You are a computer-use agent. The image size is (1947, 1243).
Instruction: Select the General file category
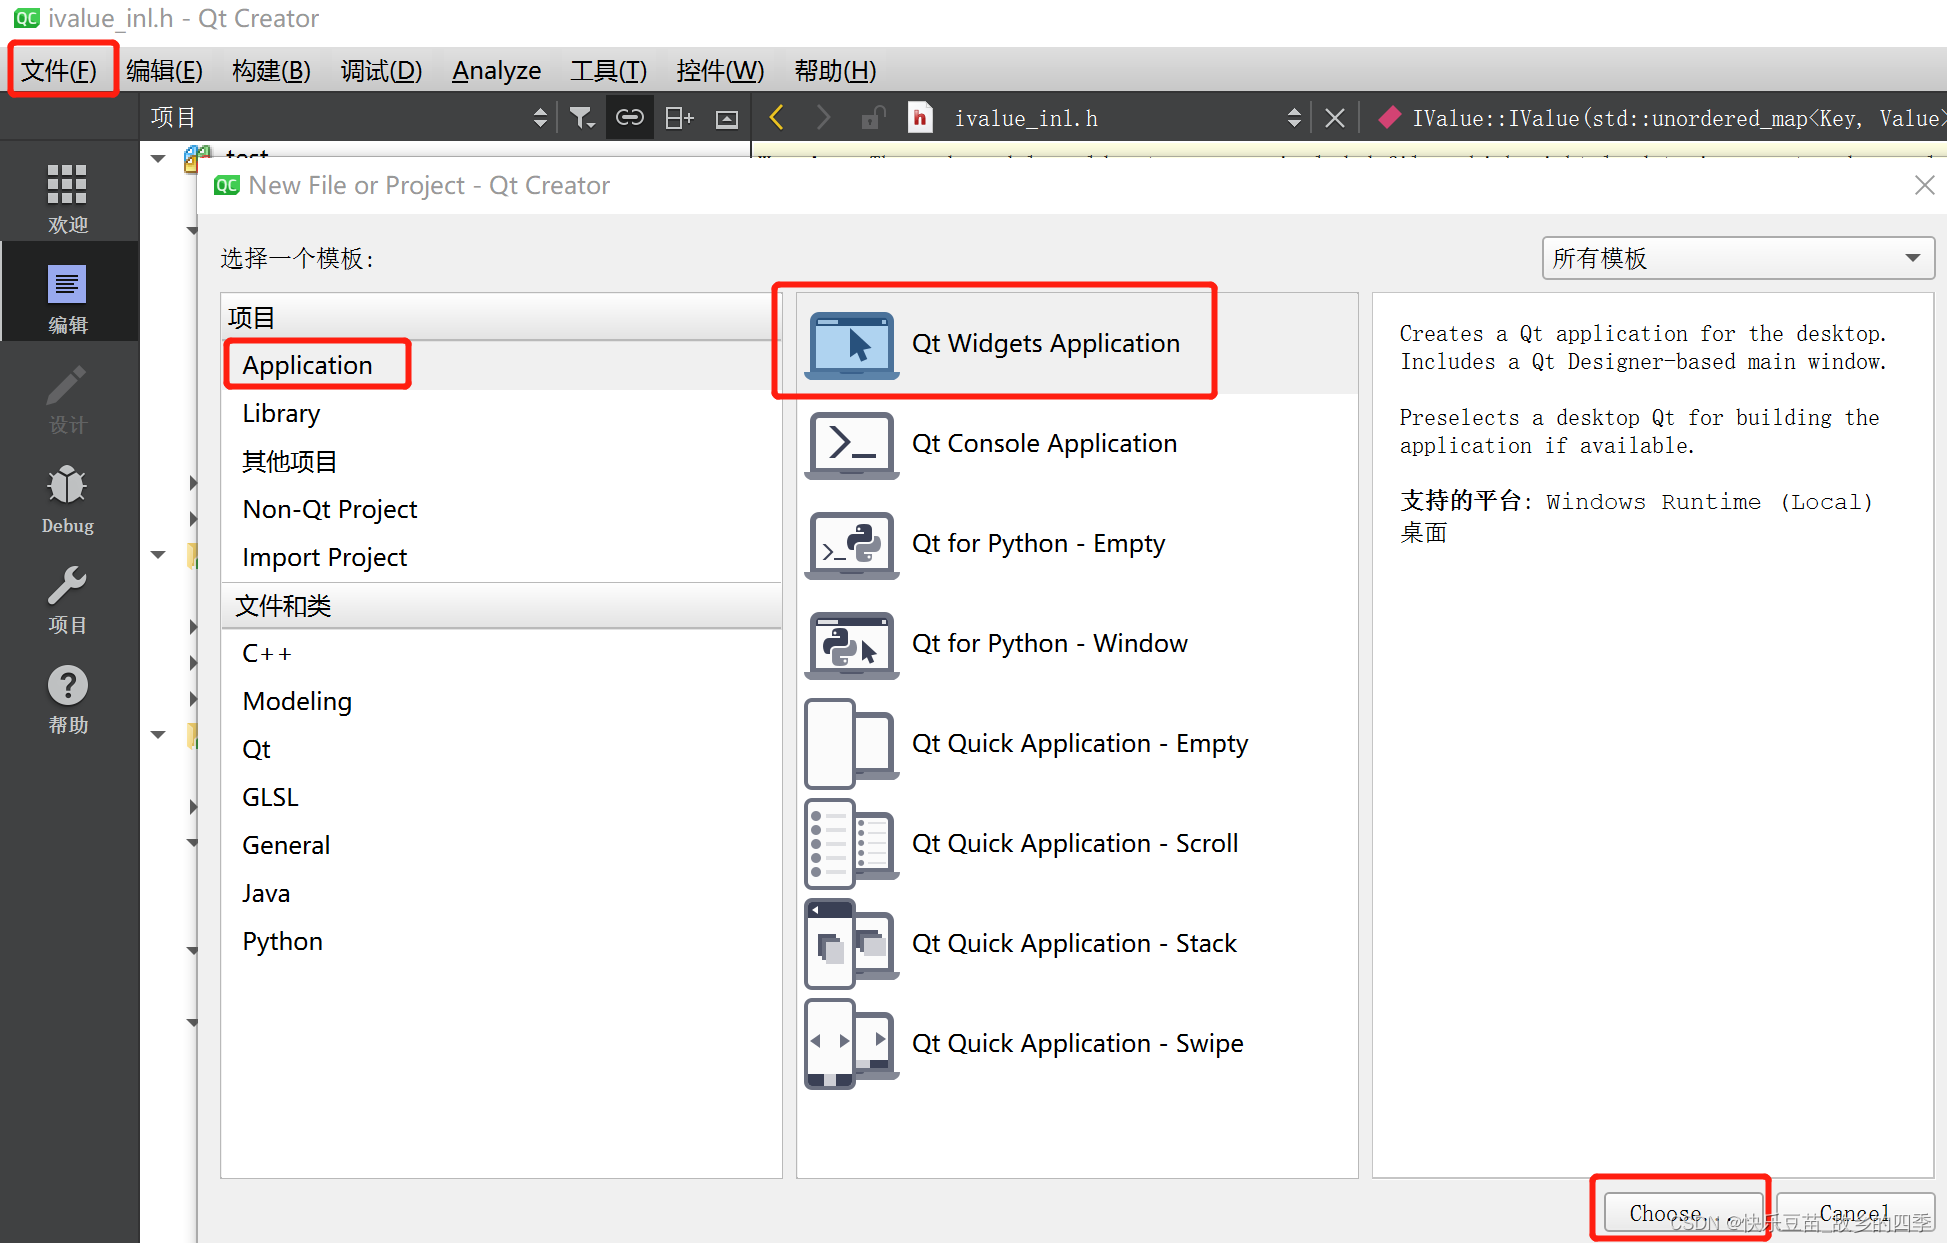500,845
